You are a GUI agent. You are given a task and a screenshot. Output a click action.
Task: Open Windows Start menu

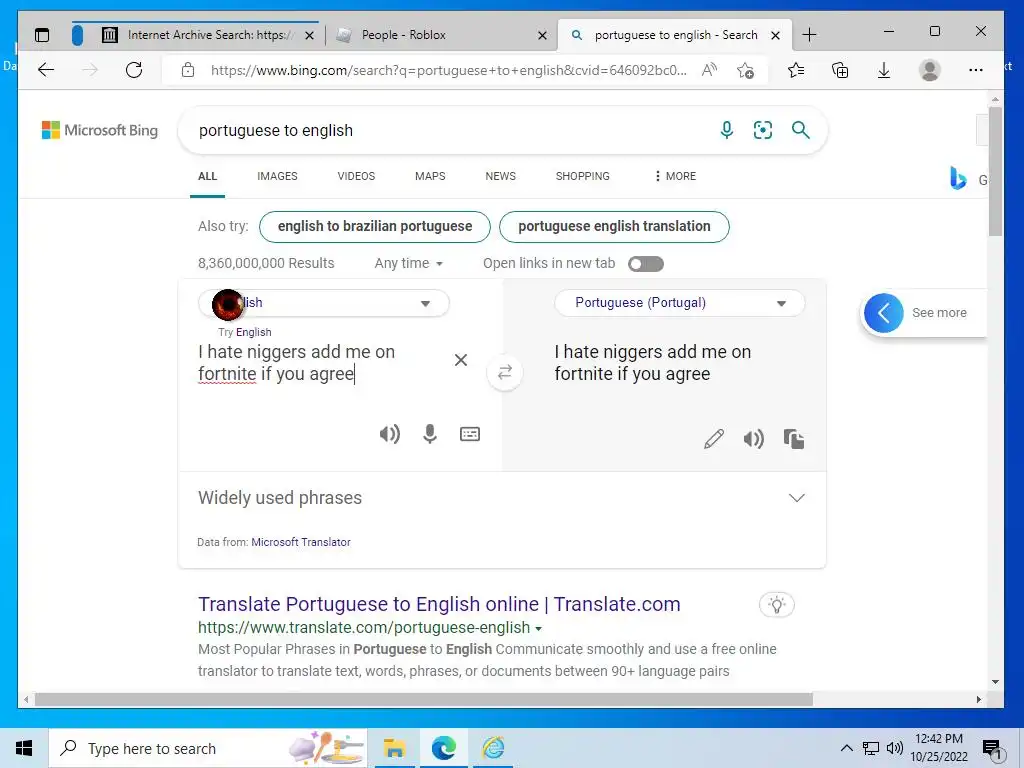point(24,748)
